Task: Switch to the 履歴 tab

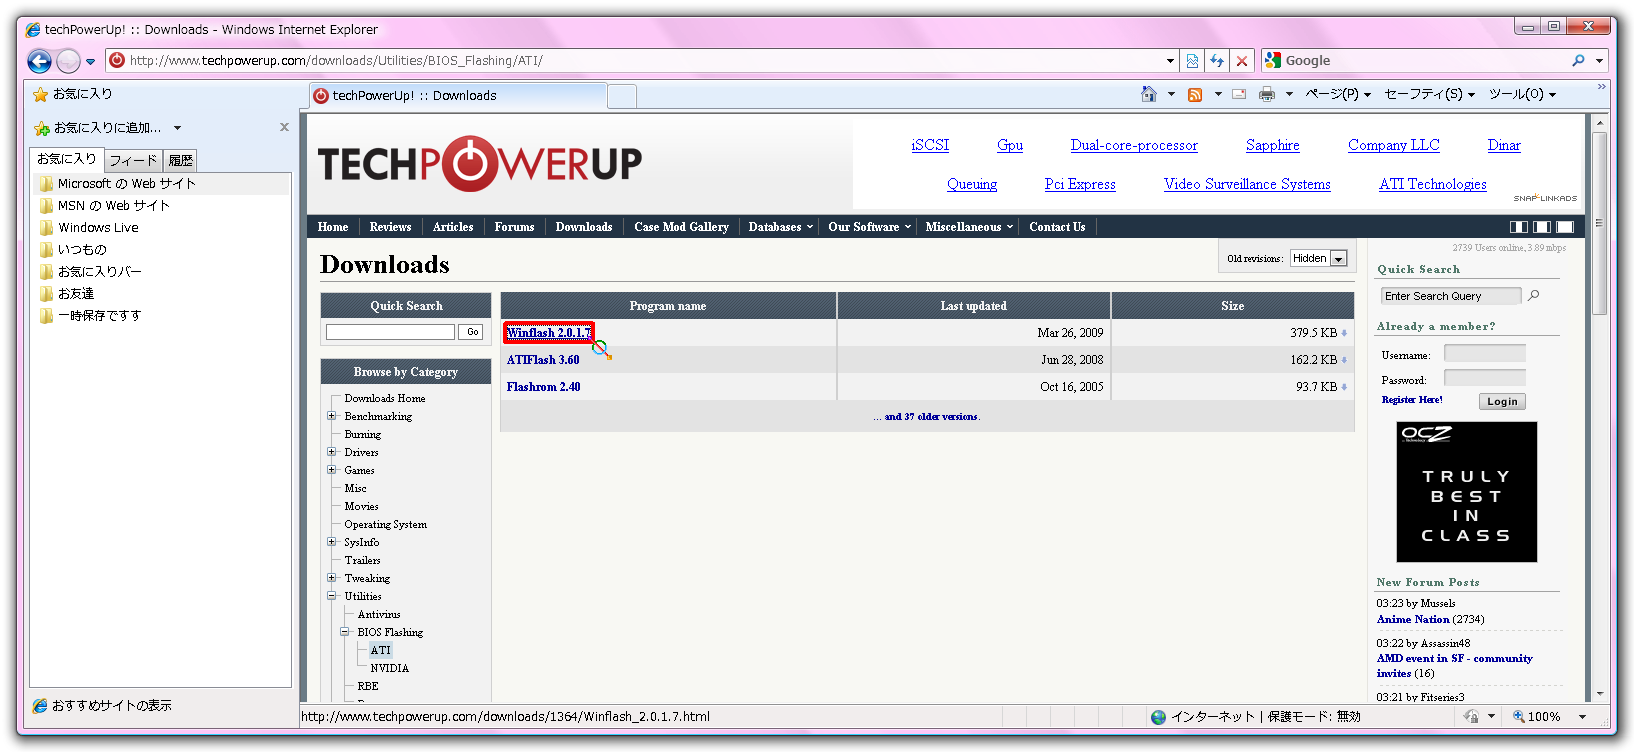Action: [x=180, y=160]
